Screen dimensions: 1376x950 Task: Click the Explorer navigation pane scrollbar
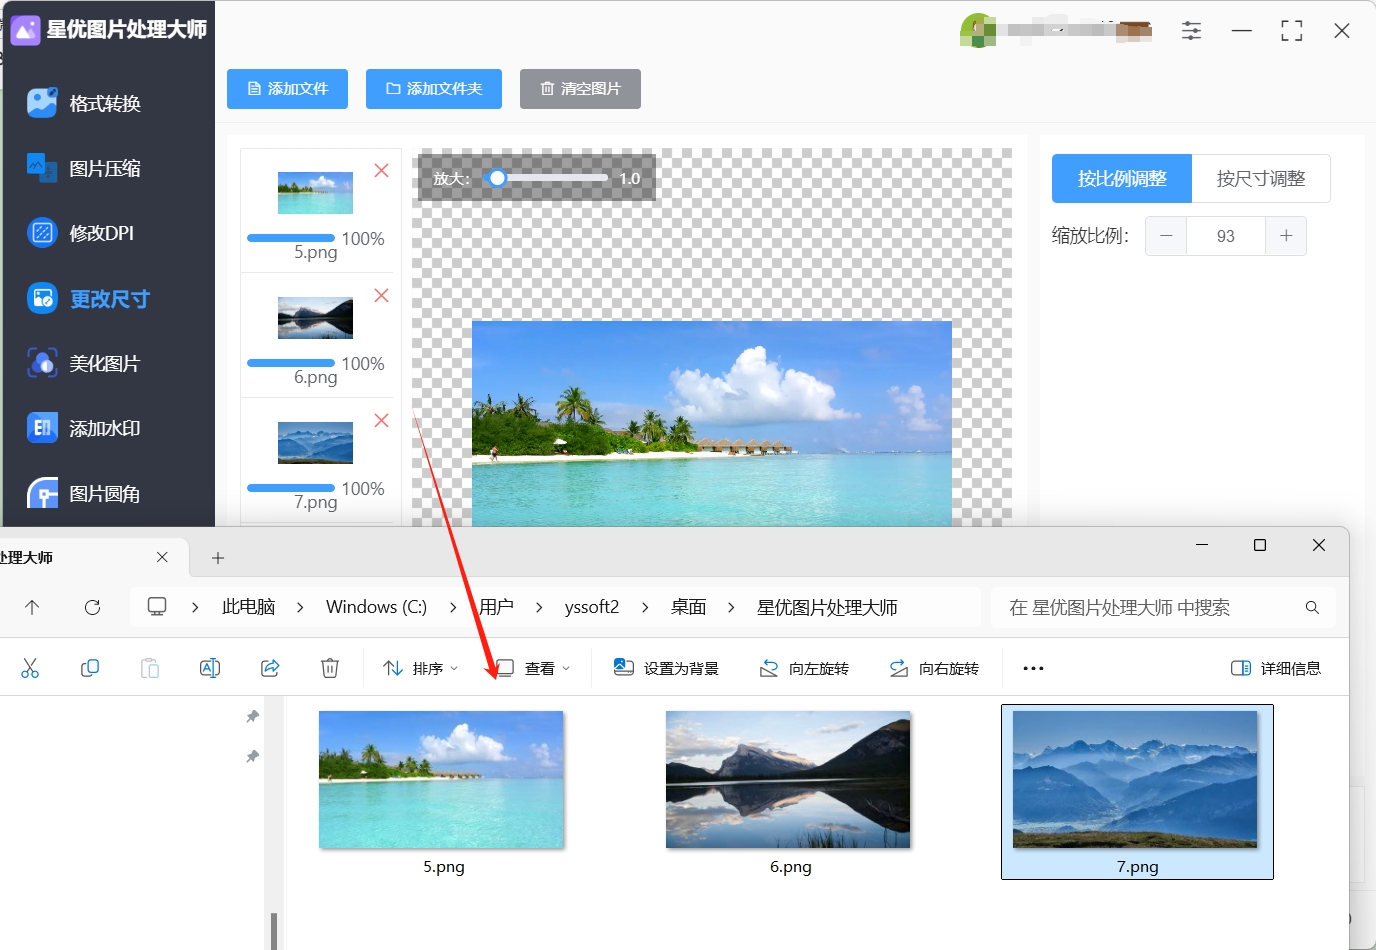point(274,930)
